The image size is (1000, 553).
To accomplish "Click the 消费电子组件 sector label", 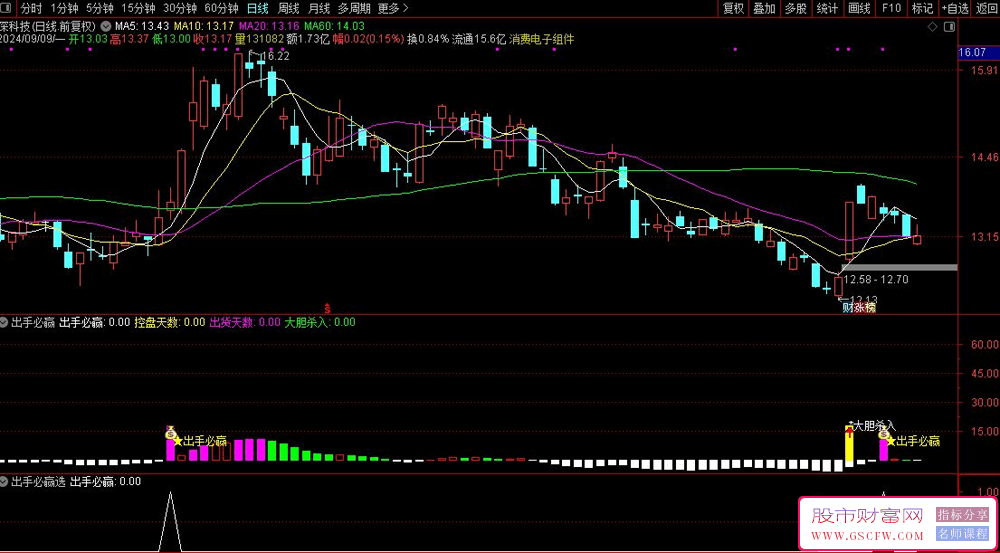I will (541, 39).
